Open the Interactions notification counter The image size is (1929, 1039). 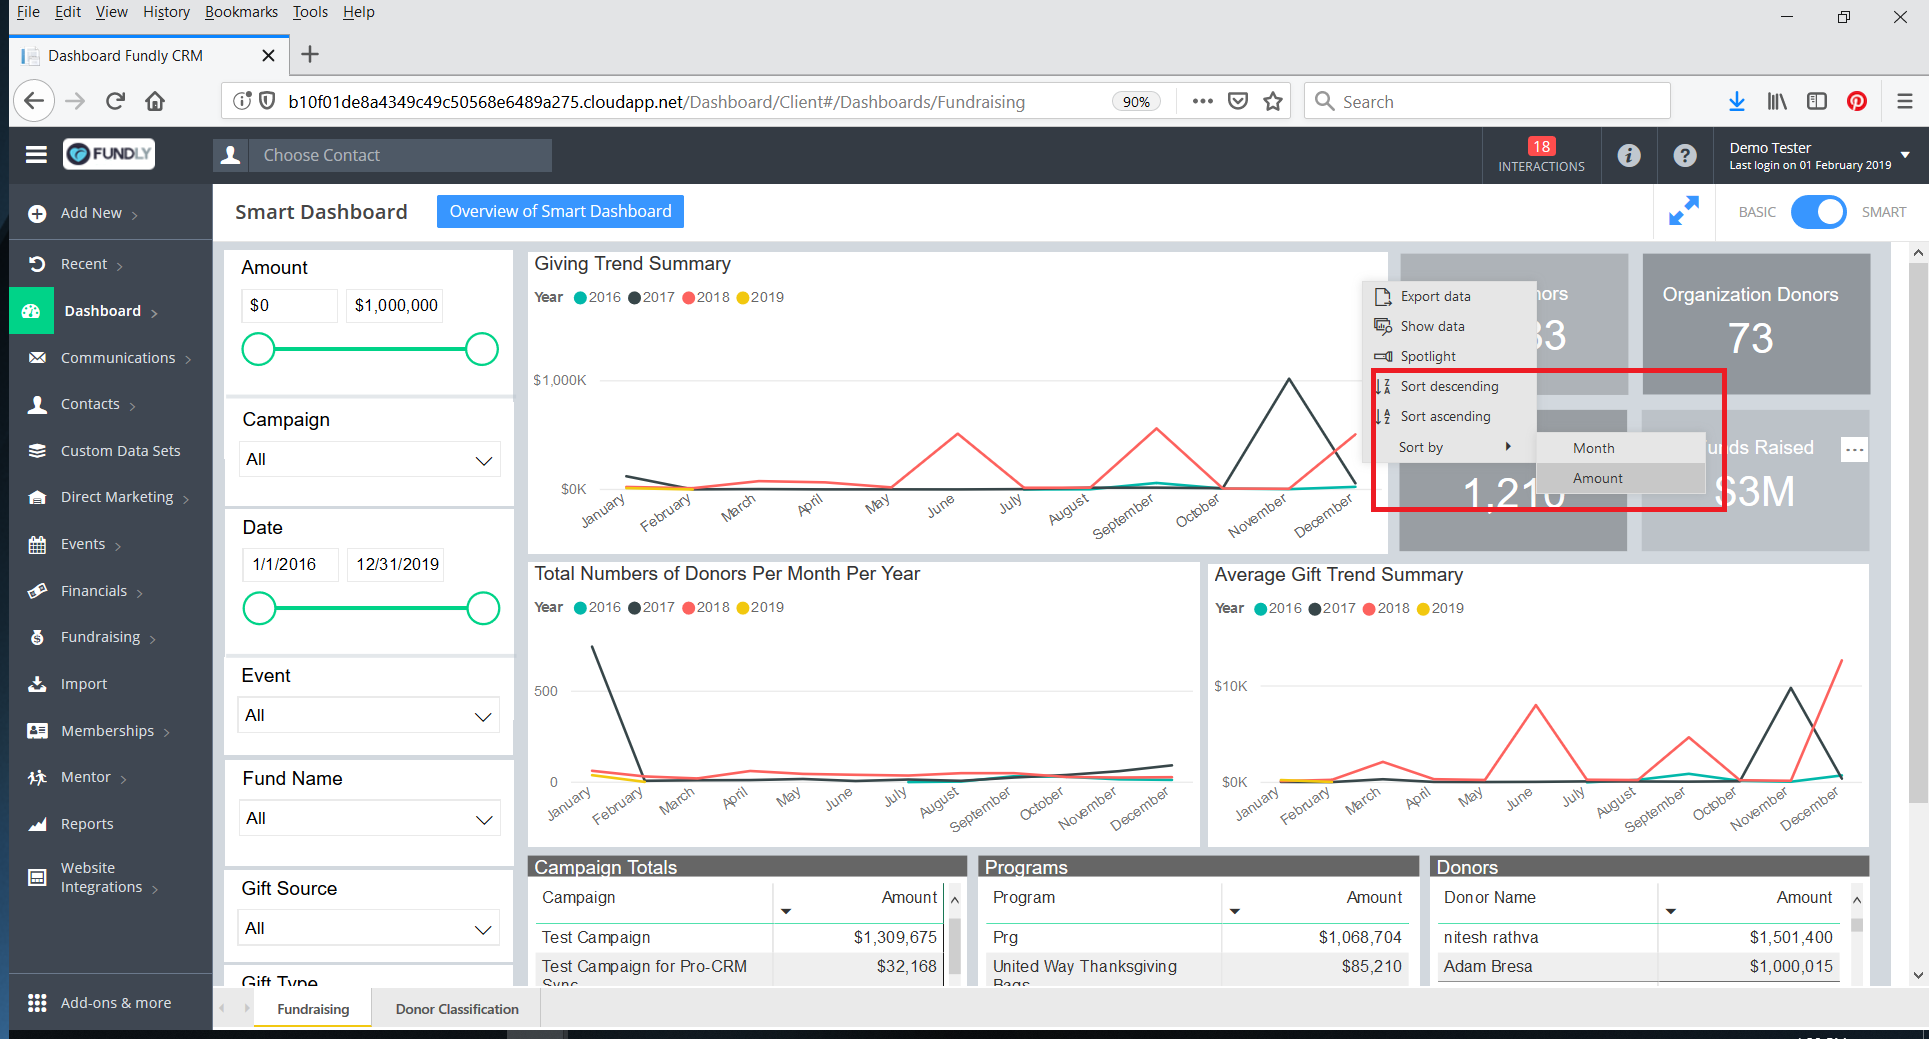(1540, 155)
